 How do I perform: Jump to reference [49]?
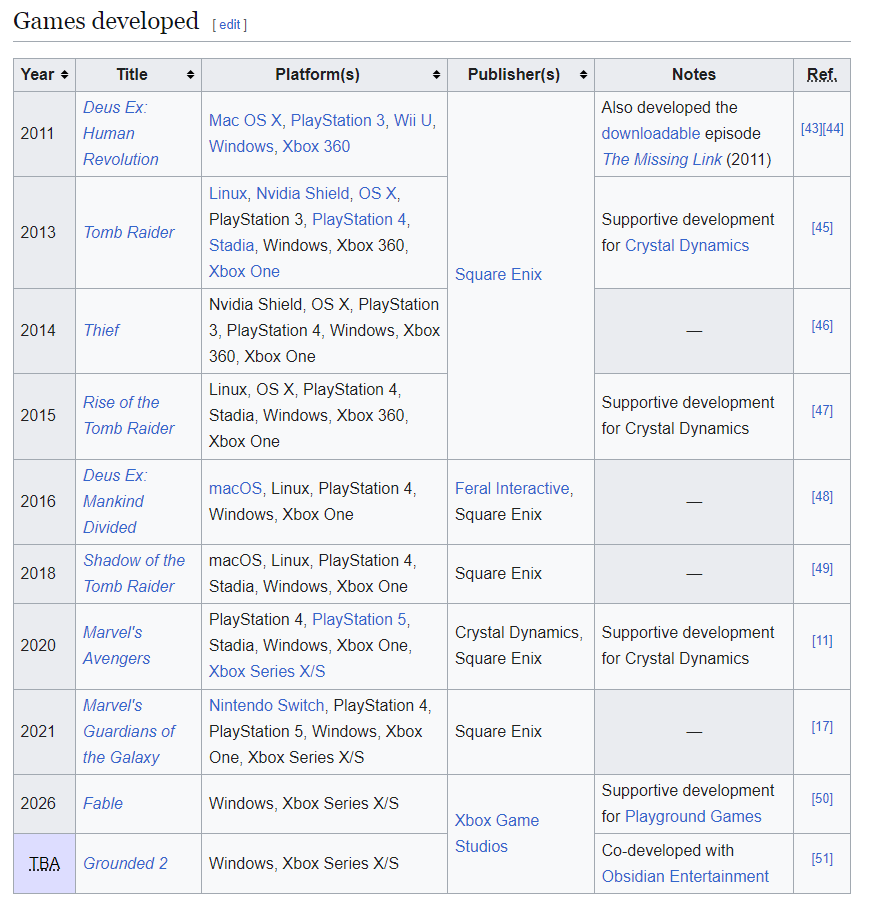pyautogui.click(x=822, y=569)
